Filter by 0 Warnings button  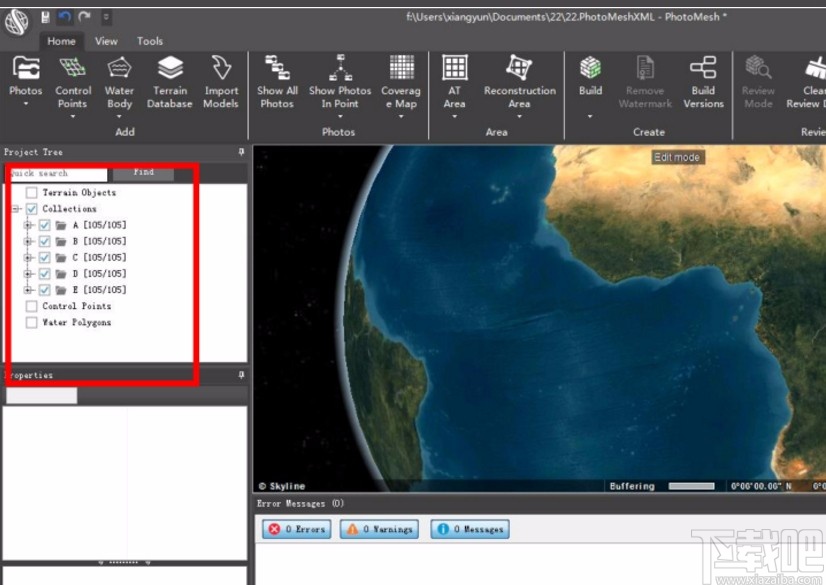pyautogui.click(x=379, y=529)
